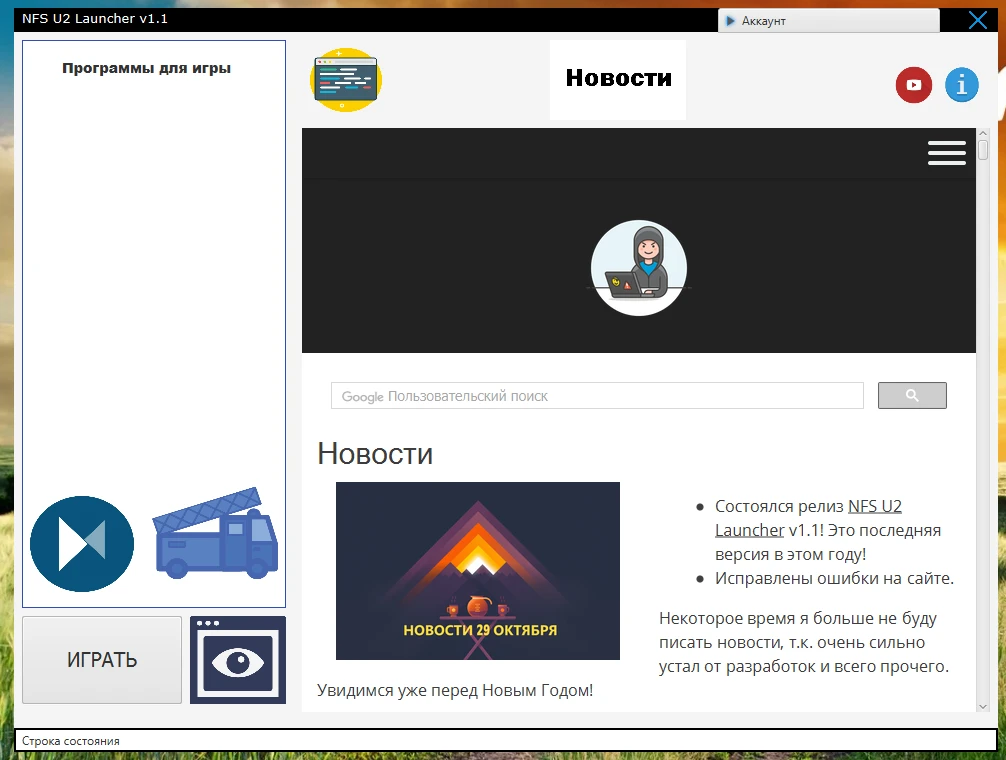Viewport: 1006px width, 760px height.
Task: Click the Строка состояния status bar text
Action: pyautogui.click(x=71, y=741)
